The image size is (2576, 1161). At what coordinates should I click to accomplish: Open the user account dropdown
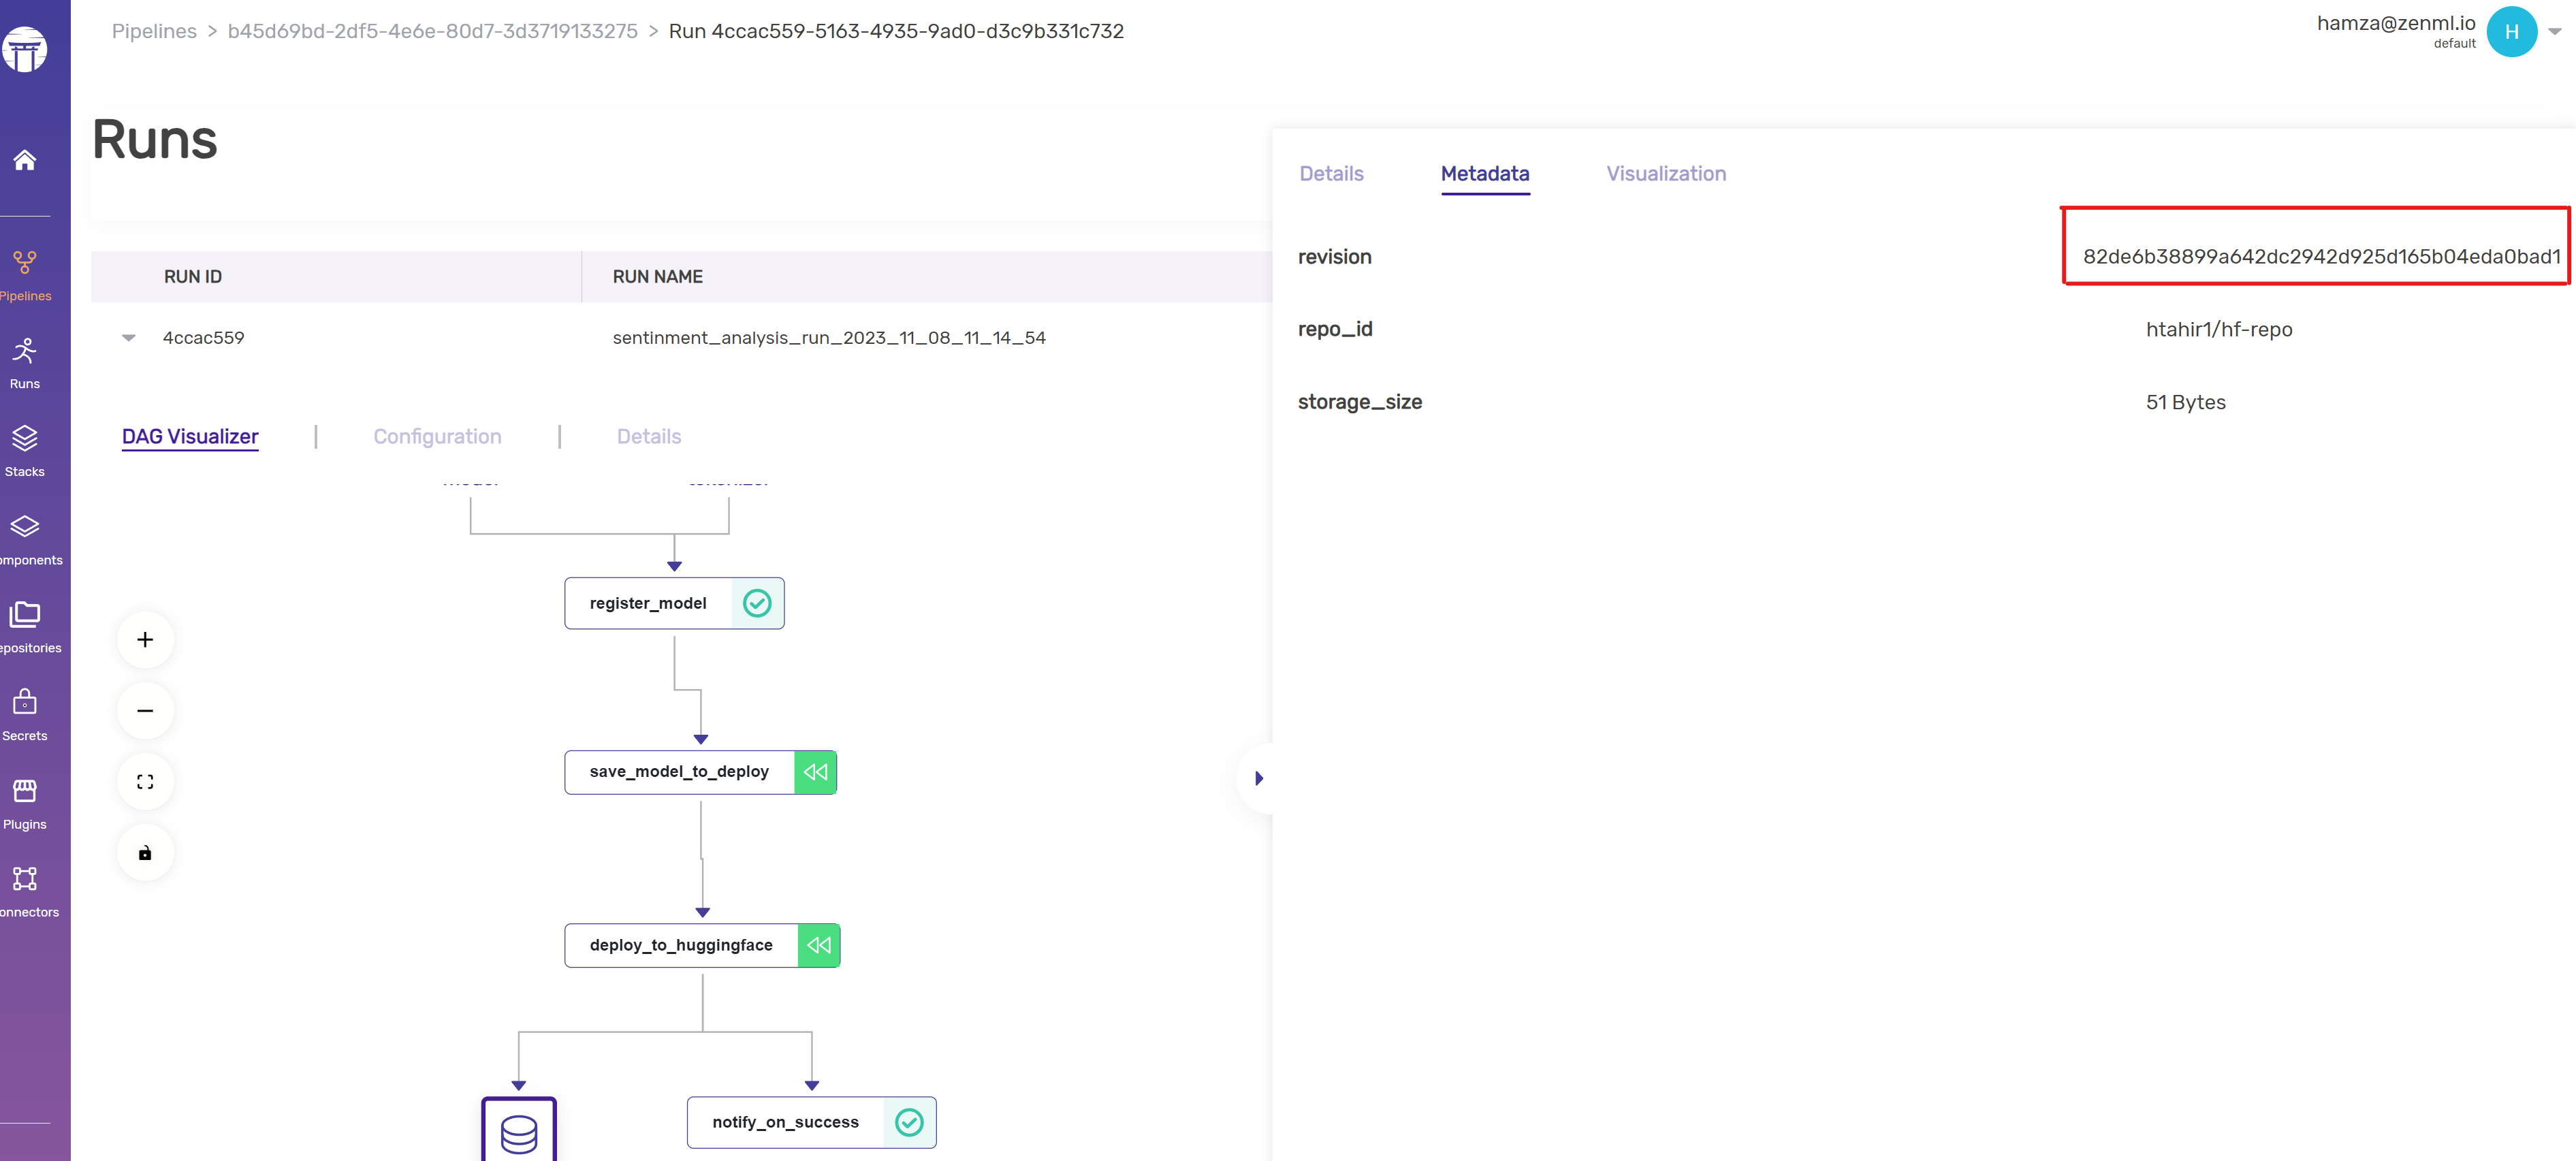tap(2554, 32)
